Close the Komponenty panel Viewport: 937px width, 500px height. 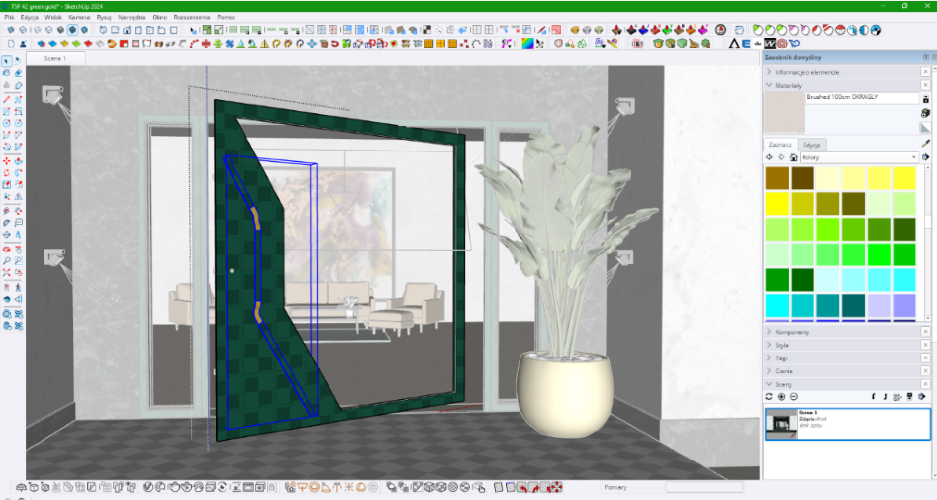(x=925, y=332)
